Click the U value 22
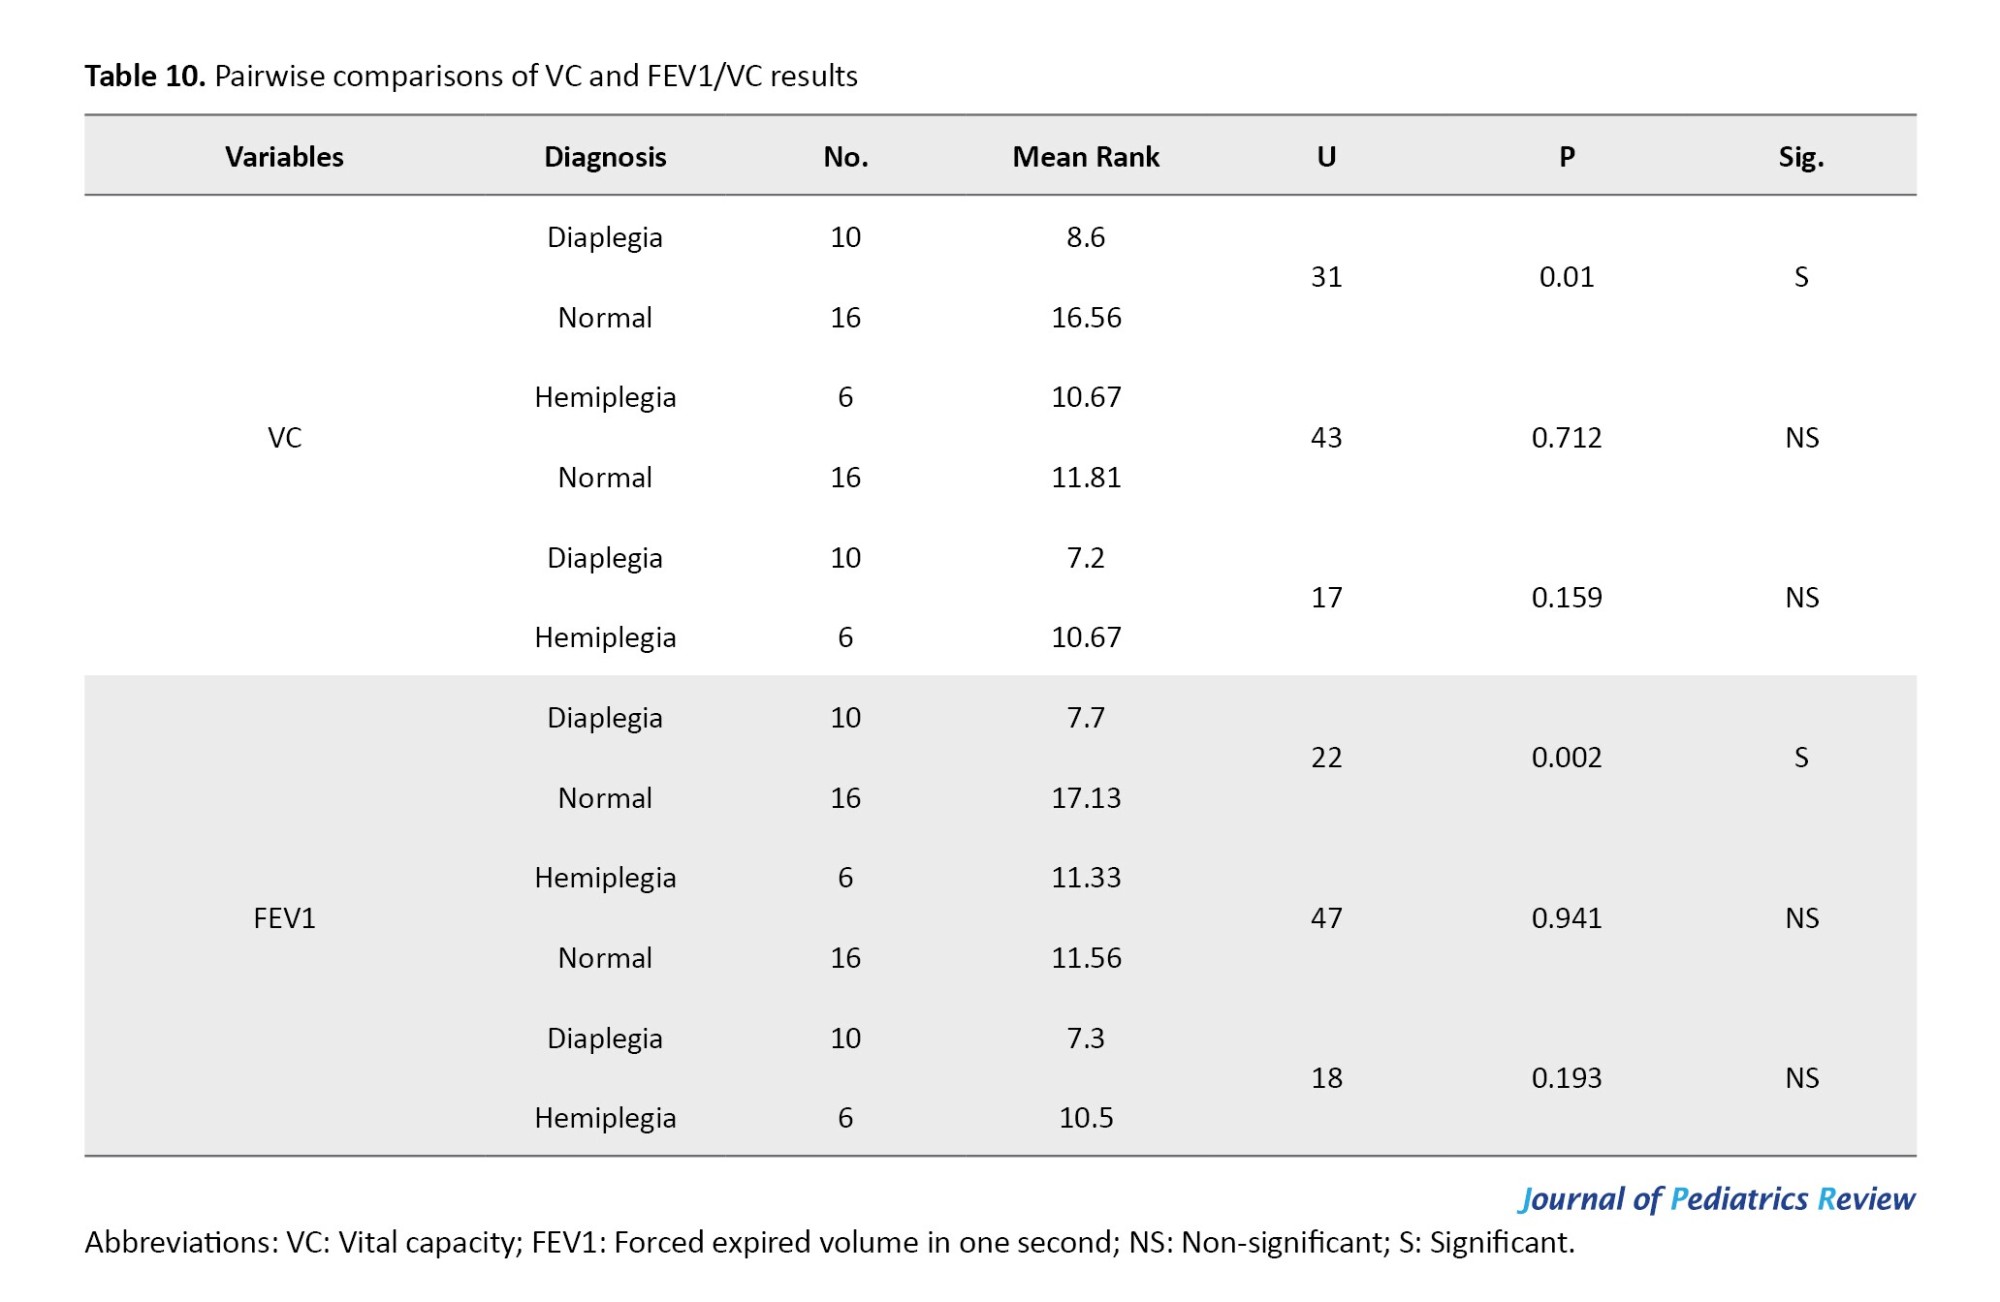Screen dimensions: 2000x1302 point(1326,757)
